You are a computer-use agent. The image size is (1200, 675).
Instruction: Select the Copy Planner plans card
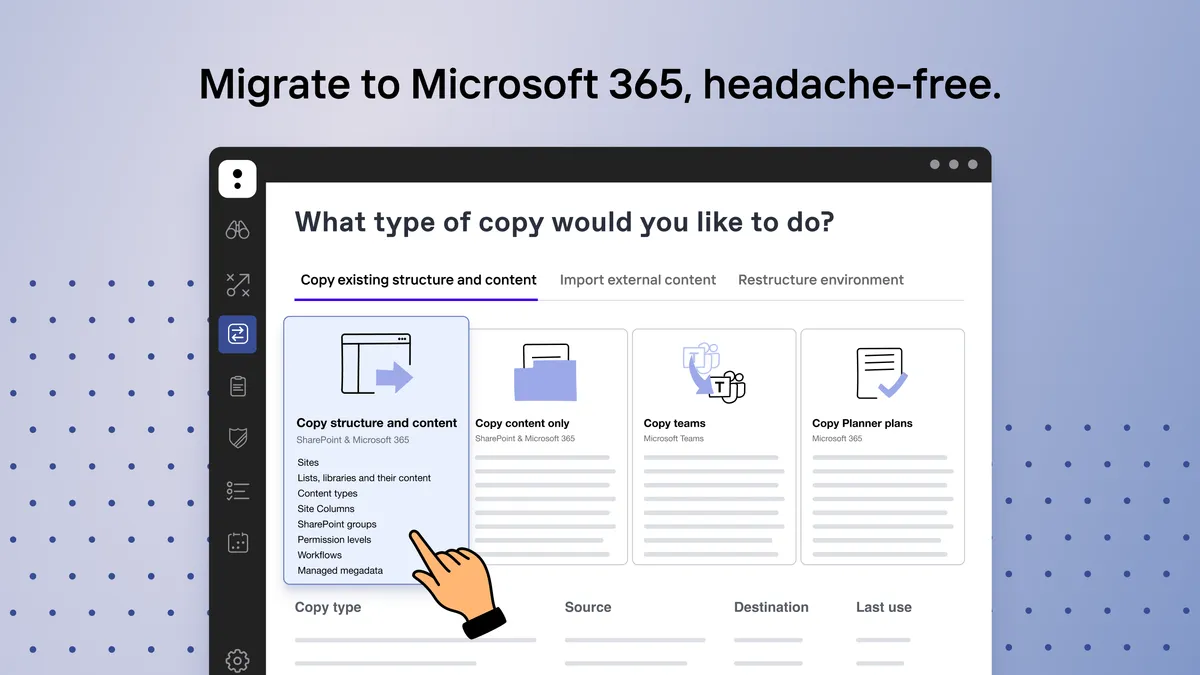(x=883, y=446)
